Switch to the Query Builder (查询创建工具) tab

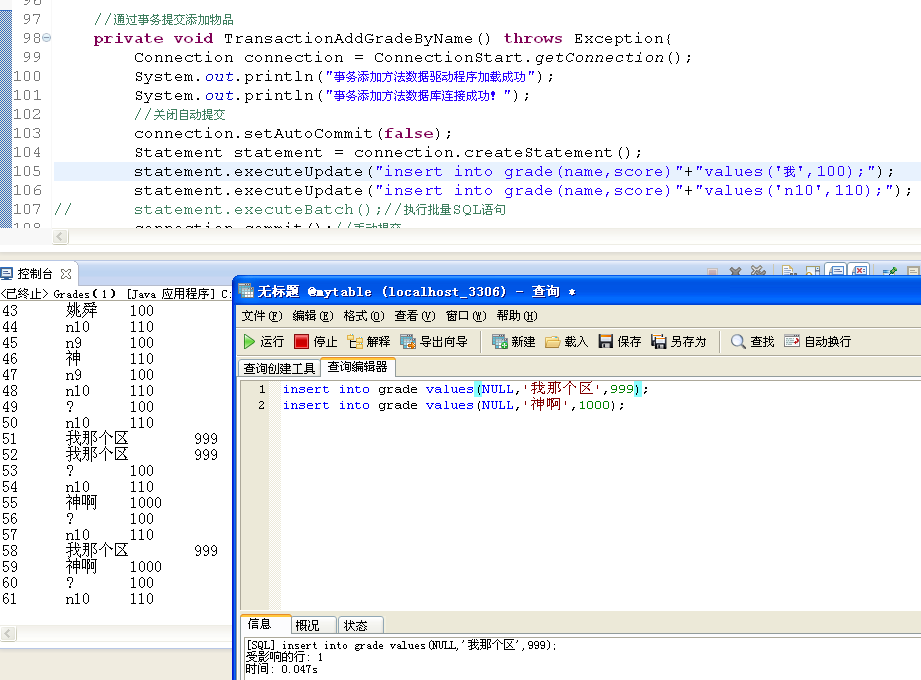(x=280, y=368)
